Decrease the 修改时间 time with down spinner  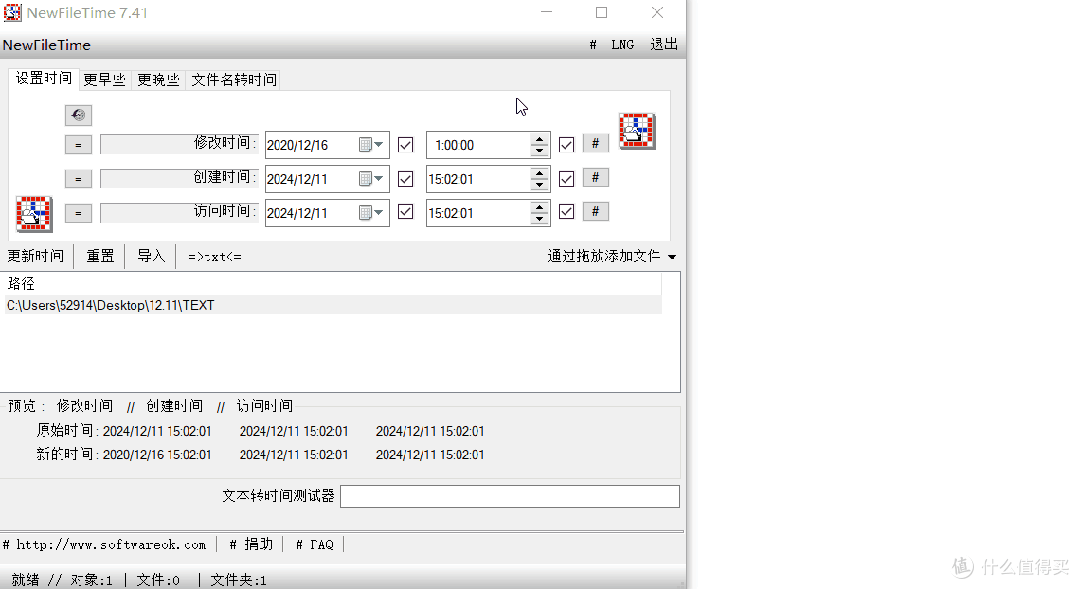(x=540, y=151)
